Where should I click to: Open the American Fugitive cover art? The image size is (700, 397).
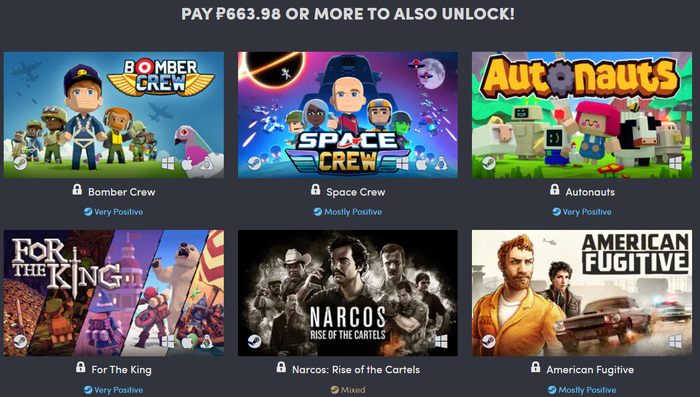(x=582, y=293)
